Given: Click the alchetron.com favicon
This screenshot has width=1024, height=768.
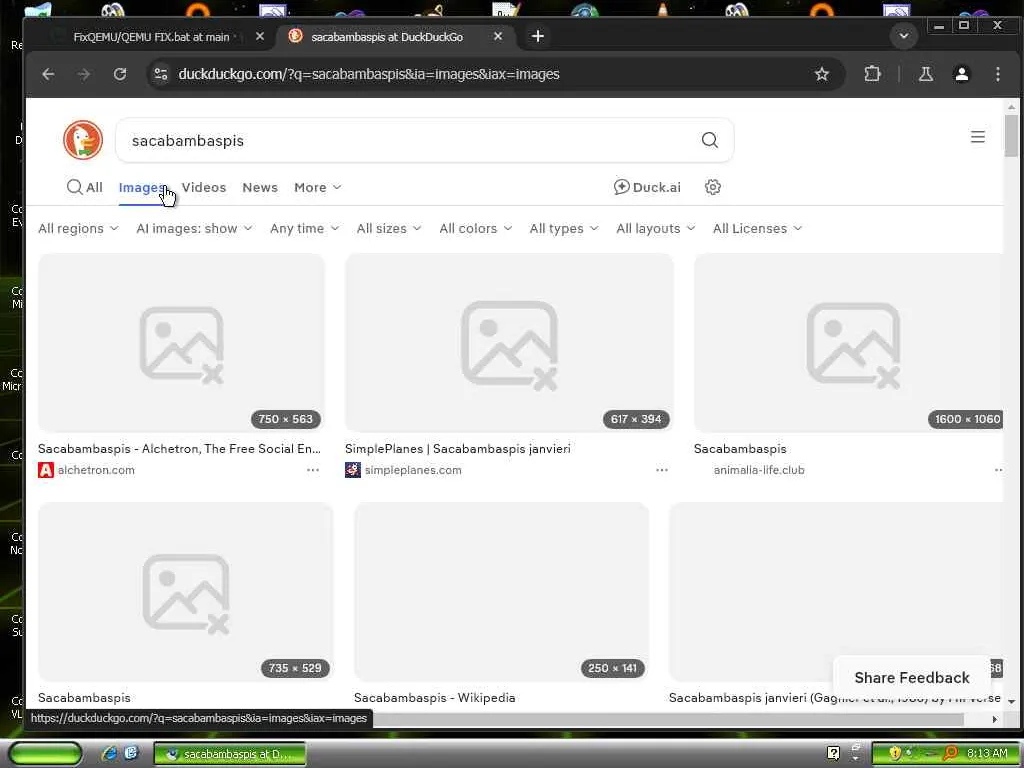Looking at the screenshot, I should (46, 470).
